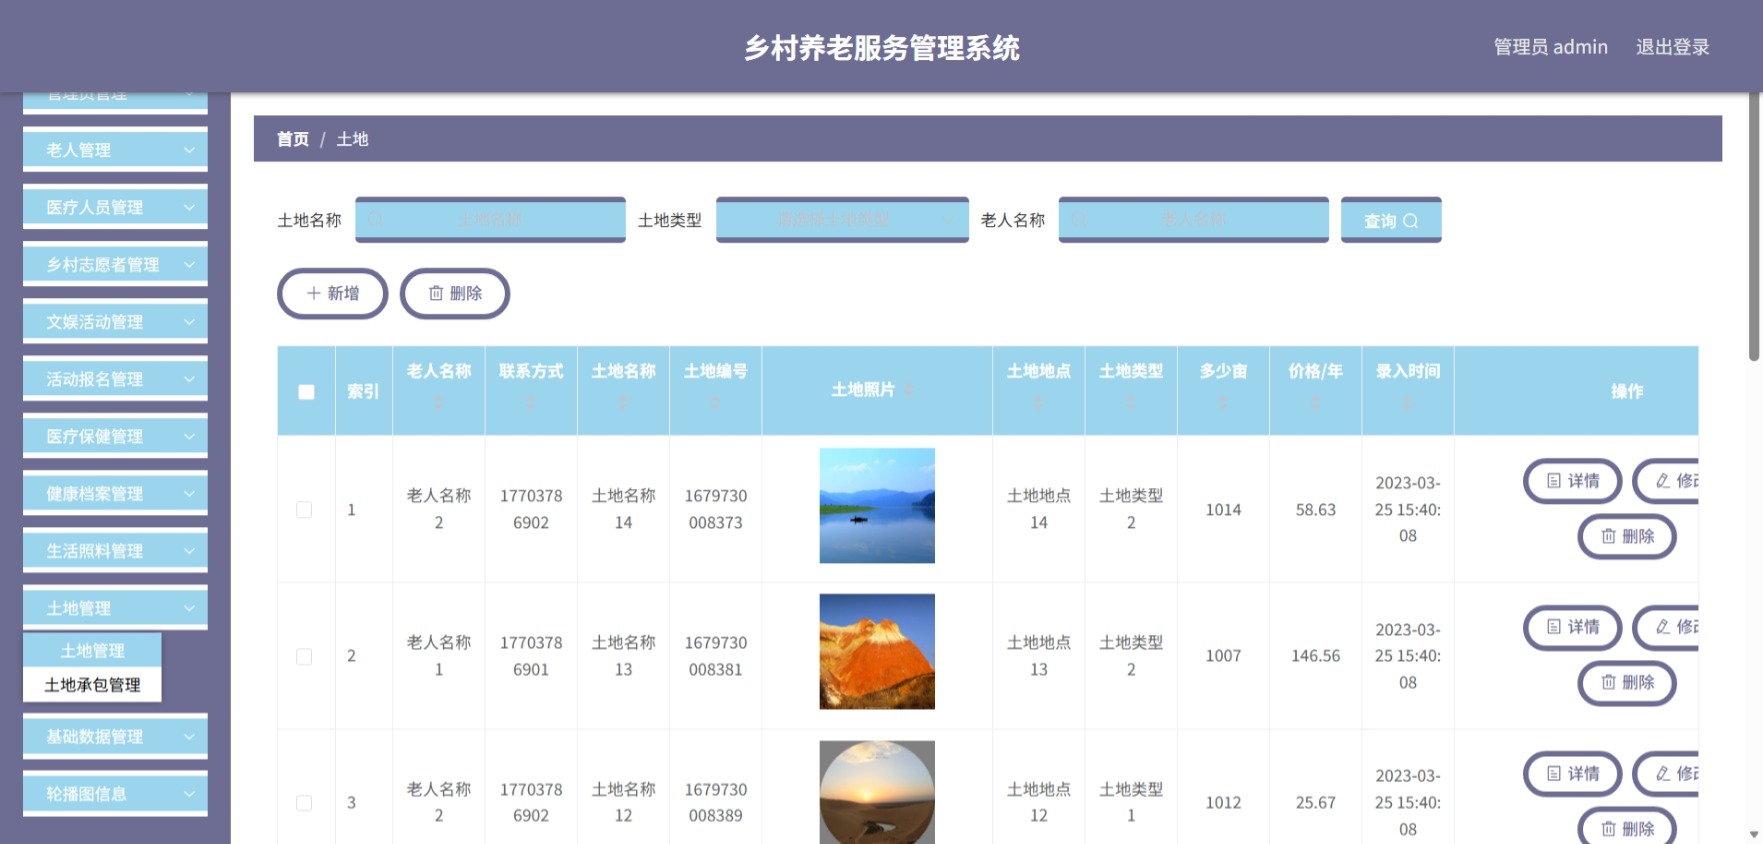Image resolution: width=1763 pixels, height=844 pixels.
Task: Expand the 乡村志愿者管理 sidebar chevron
Action: coord(189,264)
